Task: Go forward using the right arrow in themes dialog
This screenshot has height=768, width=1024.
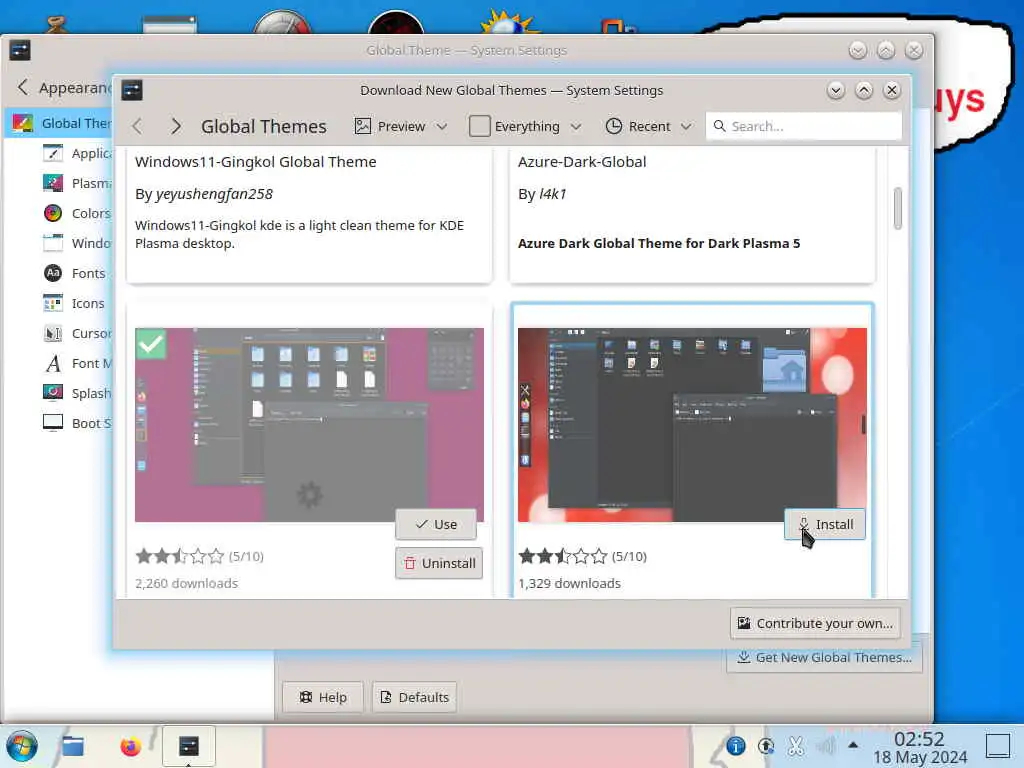Action: (175, 126)
